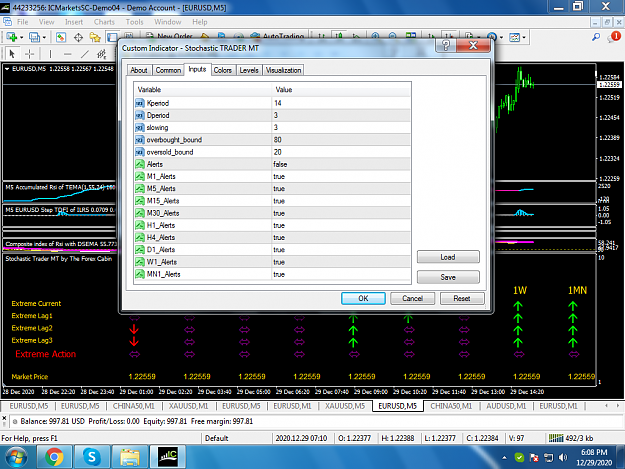This screenshot has width=625, height=469.
Task: Click the connection status bars icon
Action: click(x=556, y=438)
